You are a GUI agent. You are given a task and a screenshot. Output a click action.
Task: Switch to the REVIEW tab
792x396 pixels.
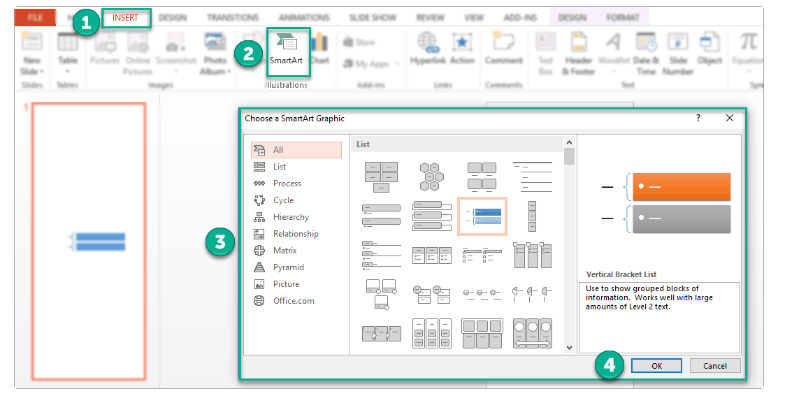[430, 18]
